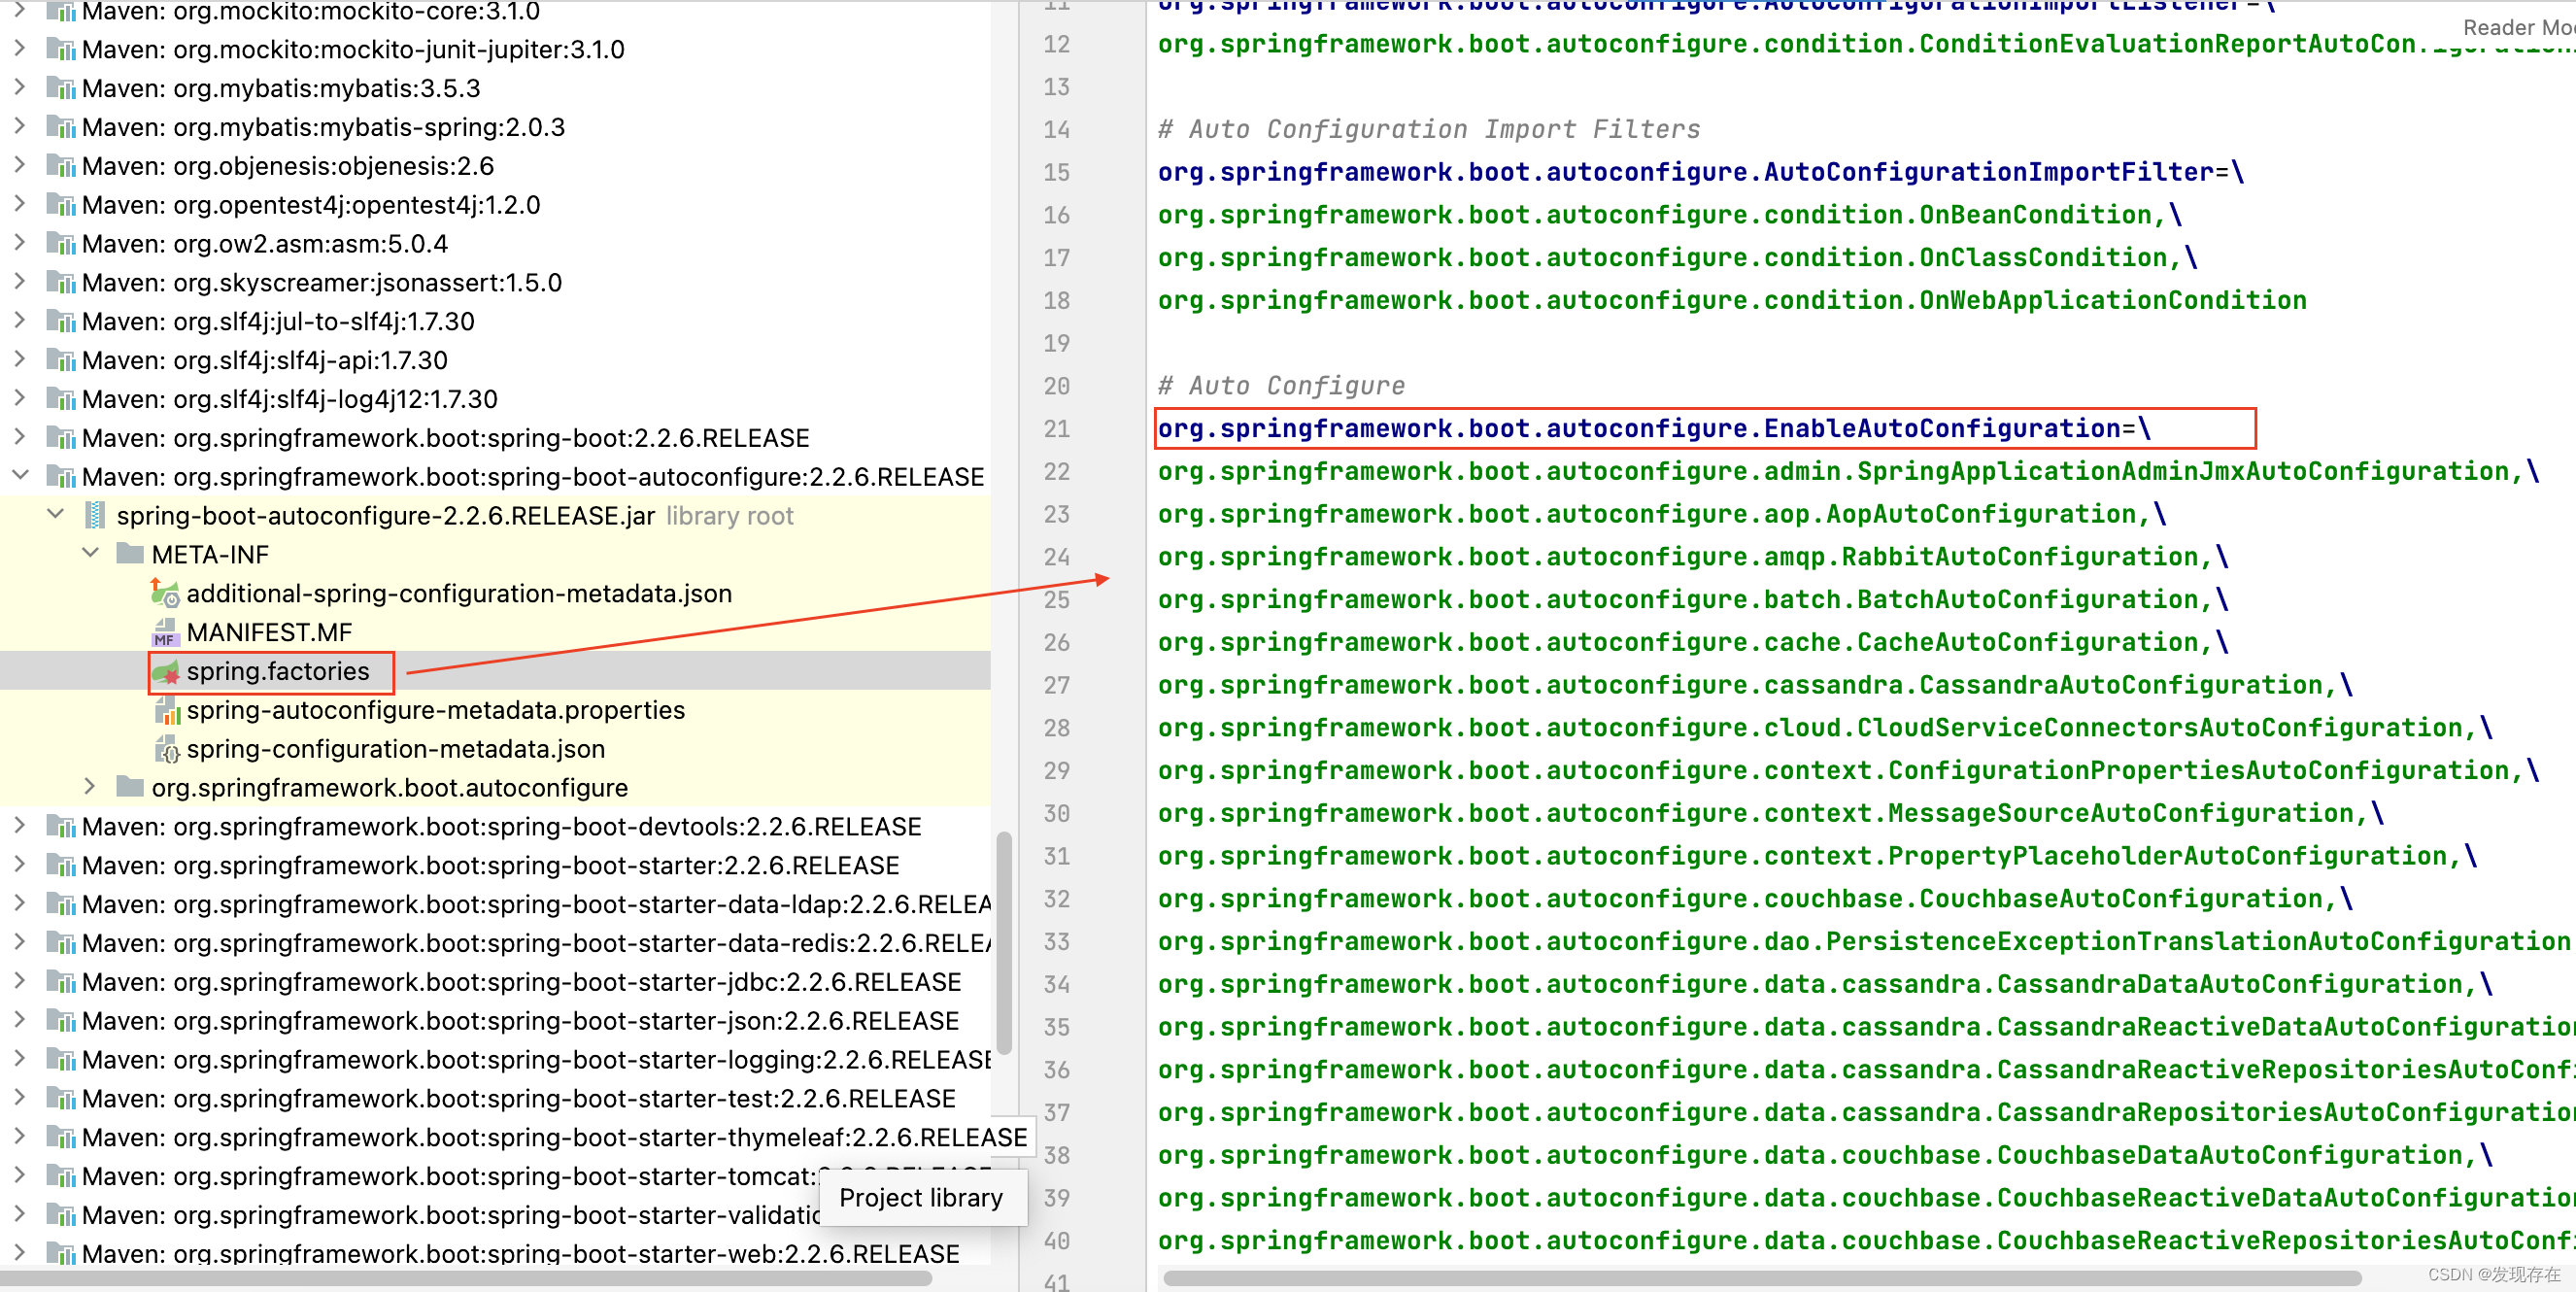This screenshot has width=2576, height=1292.
Task: Select spring-configuration-metadata.json file
Action: [396, 750]
